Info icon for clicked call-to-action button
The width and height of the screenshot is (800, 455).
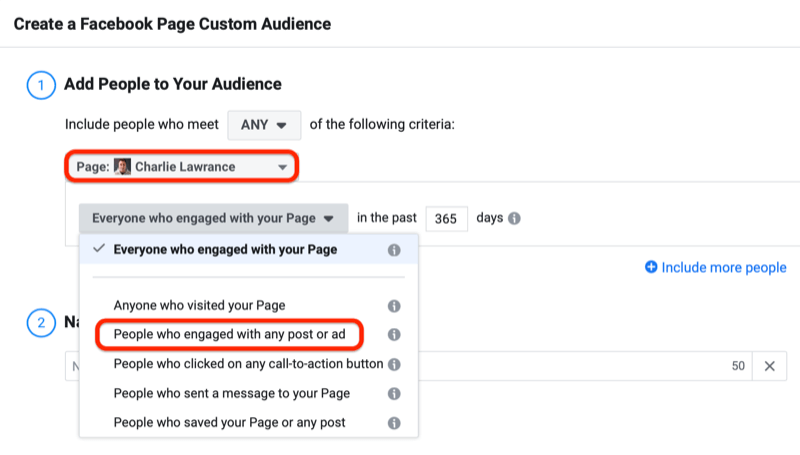(x=394, y=364)
